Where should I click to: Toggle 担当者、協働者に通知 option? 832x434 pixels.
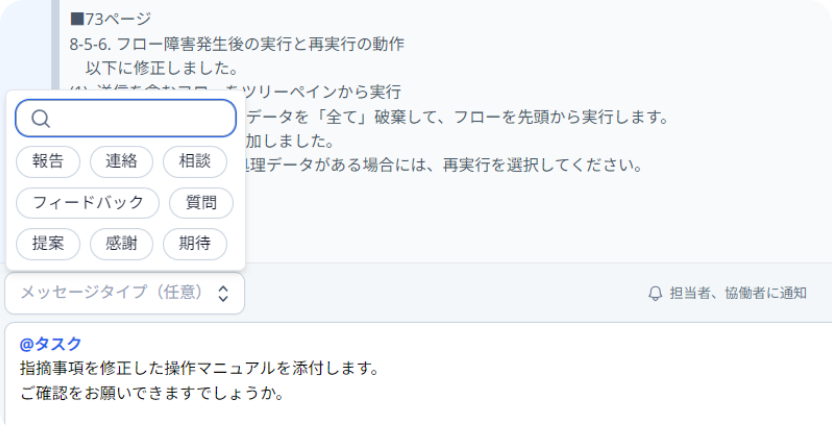(x=727, y=293)
